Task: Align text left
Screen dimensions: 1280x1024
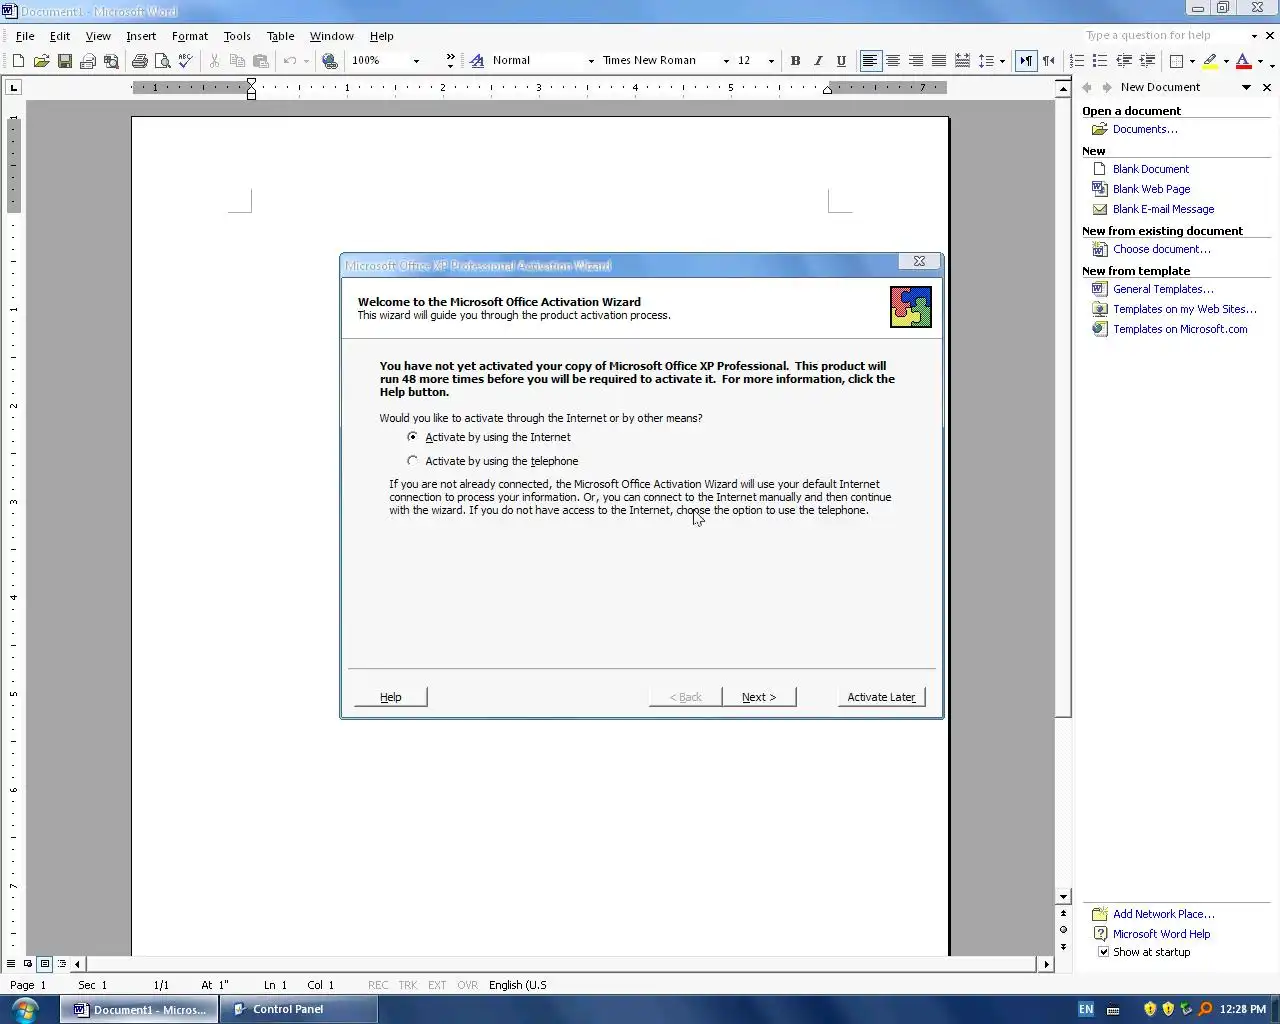Action: [x=870, y=61]
